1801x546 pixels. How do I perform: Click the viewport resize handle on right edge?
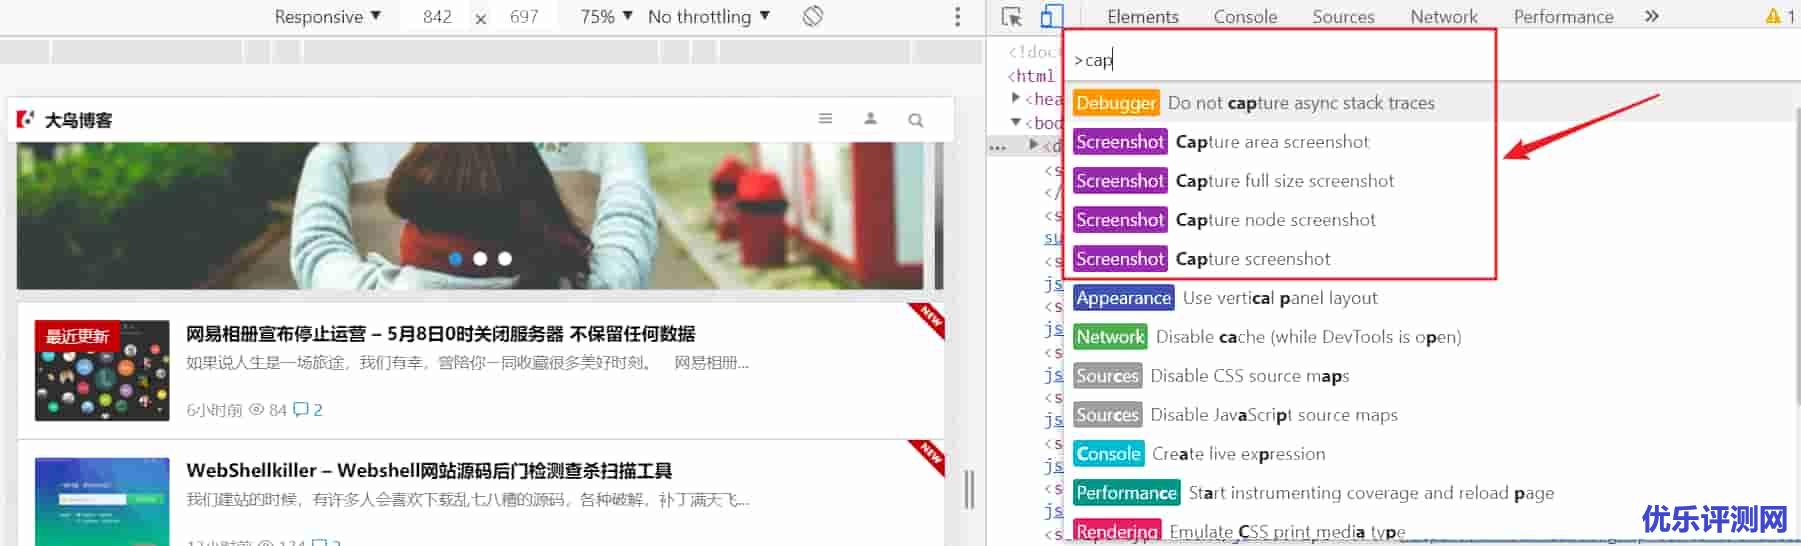969,490
